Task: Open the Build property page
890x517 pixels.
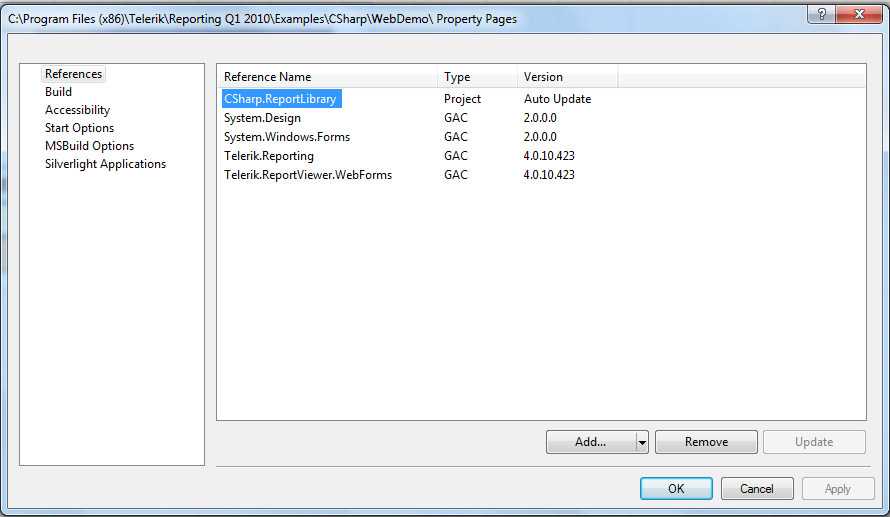Action: point(58,92)
